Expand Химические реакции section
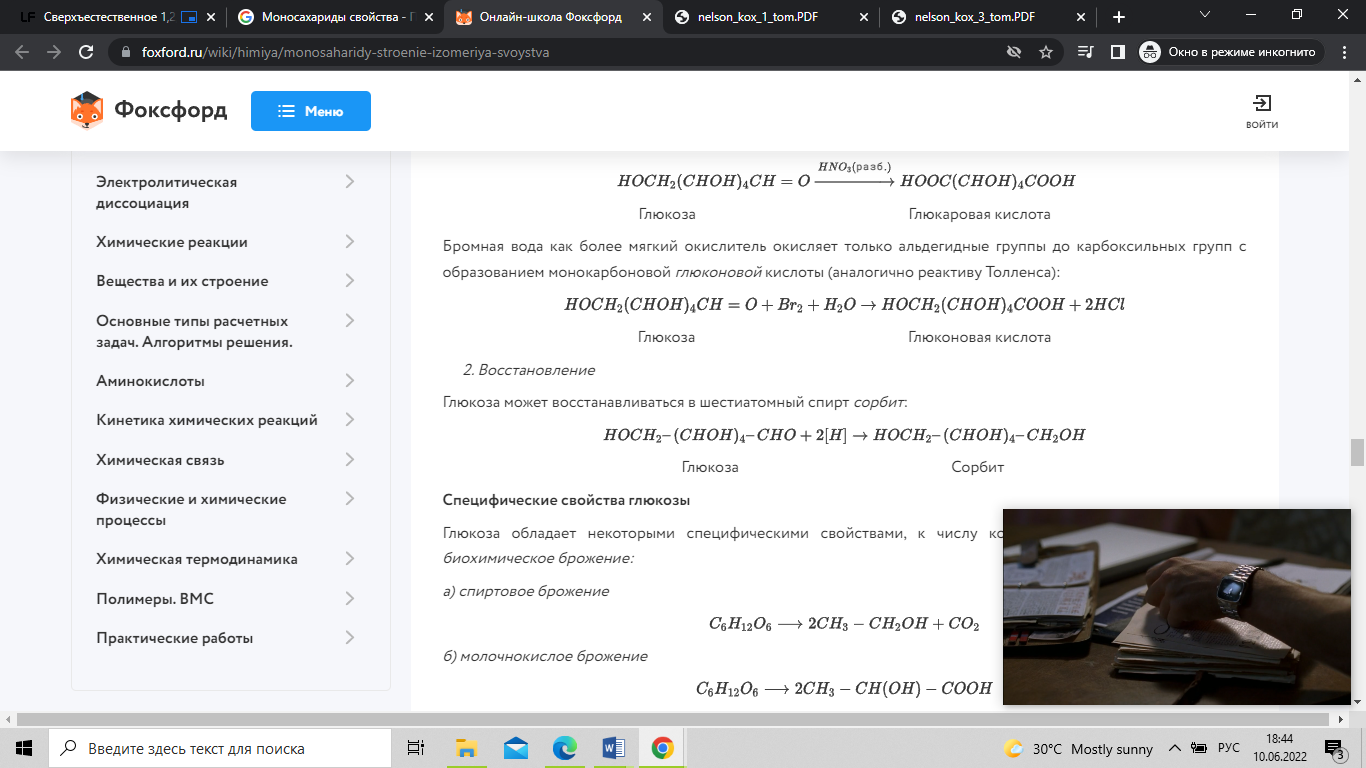Viewport: 1366px width, 768px height. pos(350,241)
